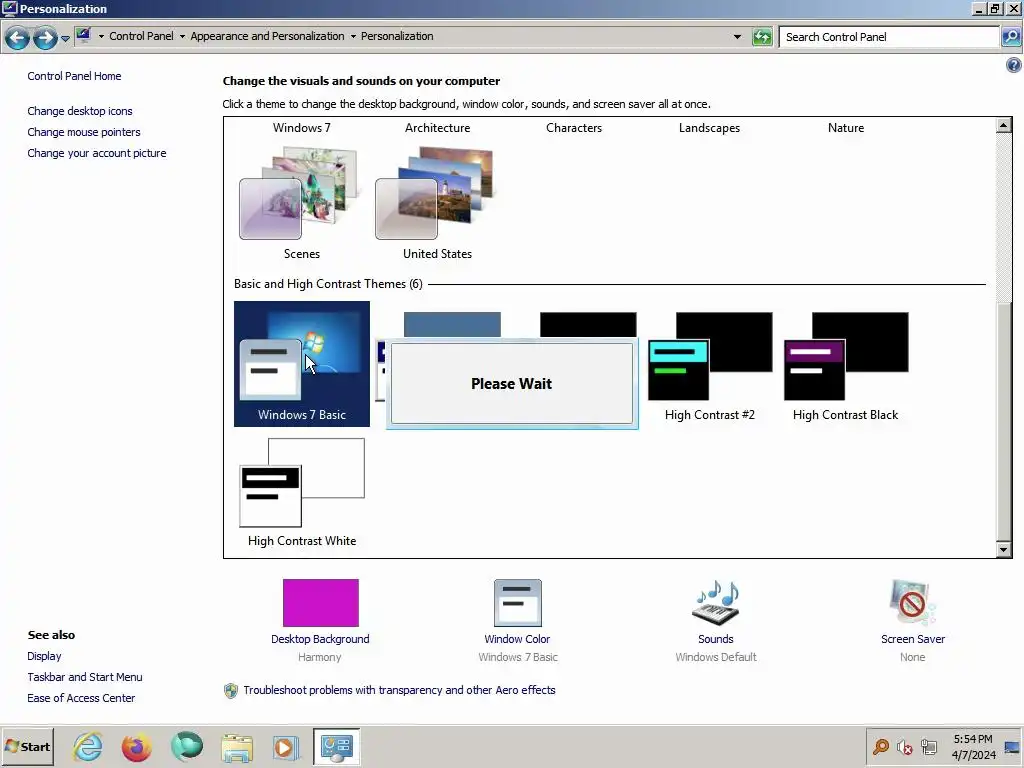Open the green globe browser taskbar icon
1024x768 pixels.
coord(187,746)
